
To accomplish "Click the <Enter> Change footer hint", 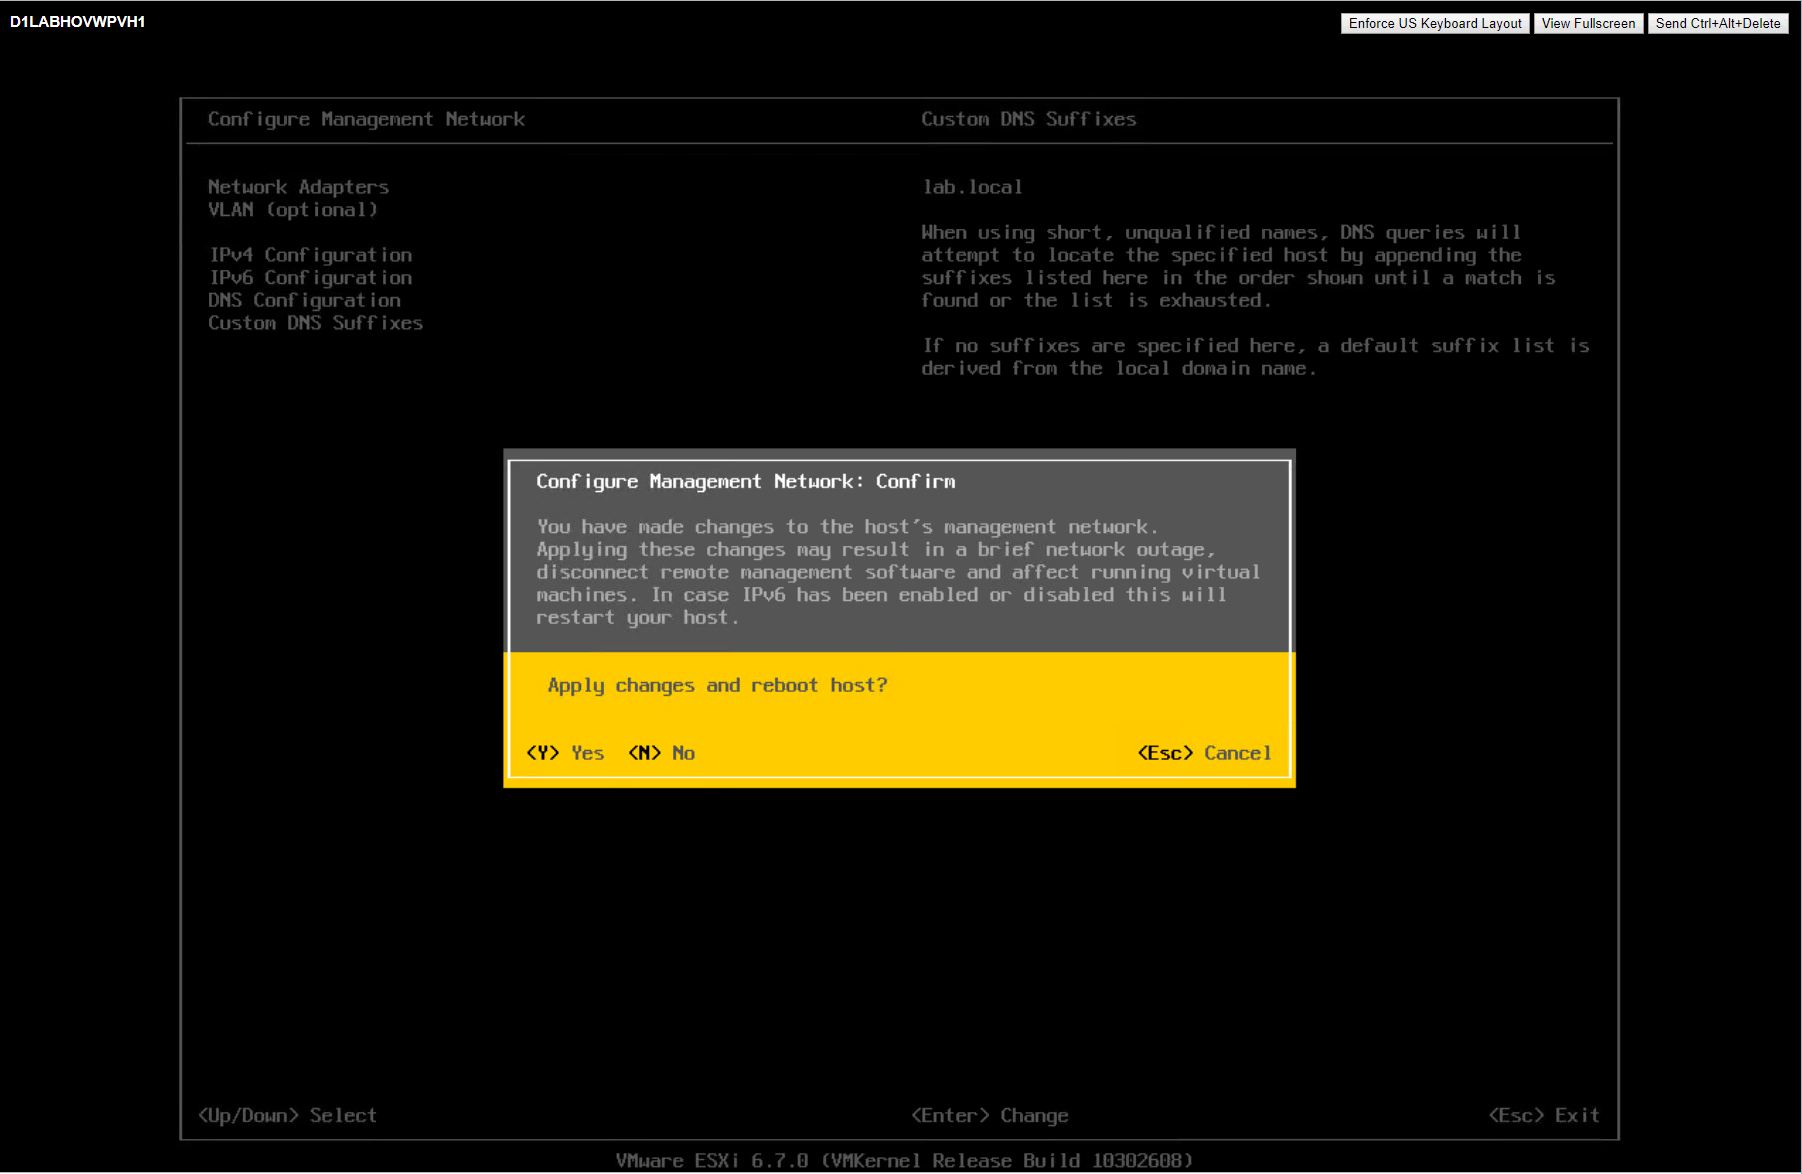I will click(989, 1115).
